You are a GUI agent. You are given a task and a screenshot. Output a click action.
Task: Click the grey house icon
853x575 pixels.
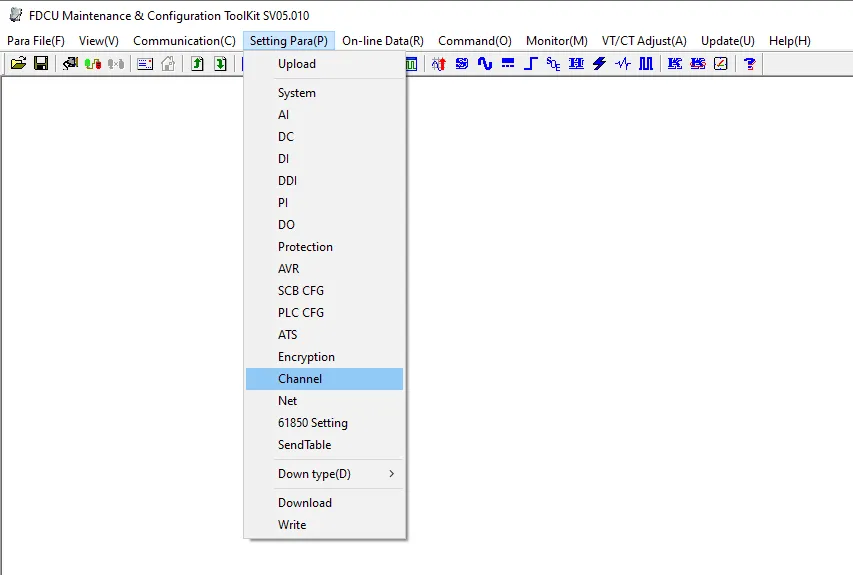[x=168, y=64]
